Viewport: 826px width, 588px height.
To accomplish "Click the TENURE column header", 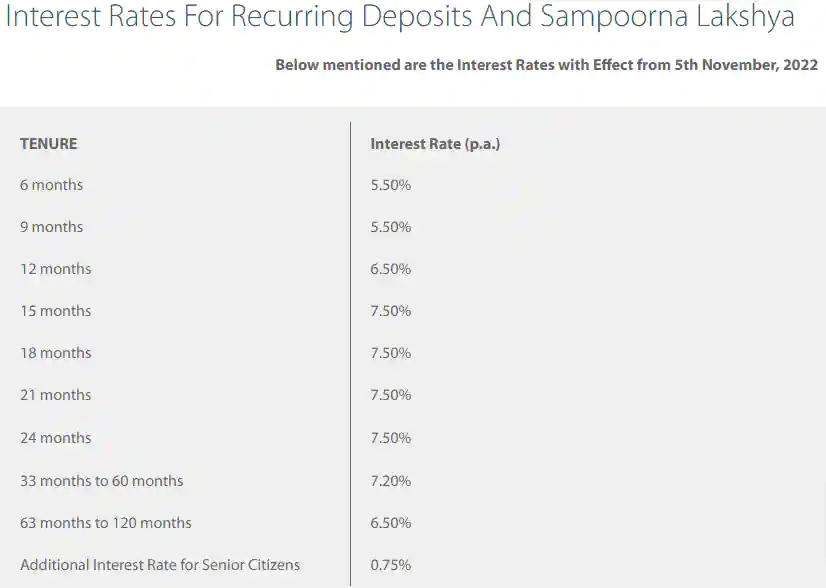I will [48, 144].
